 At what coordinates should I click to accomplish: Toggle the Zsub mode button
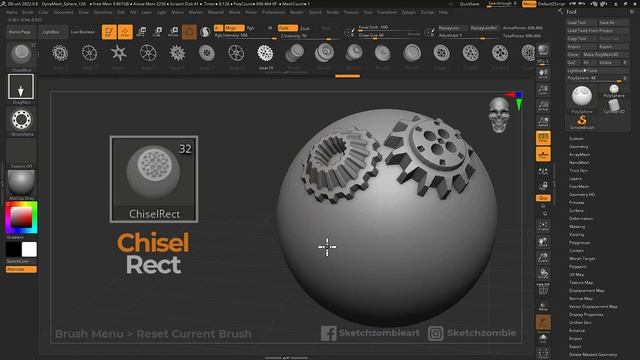coord(305,29)
